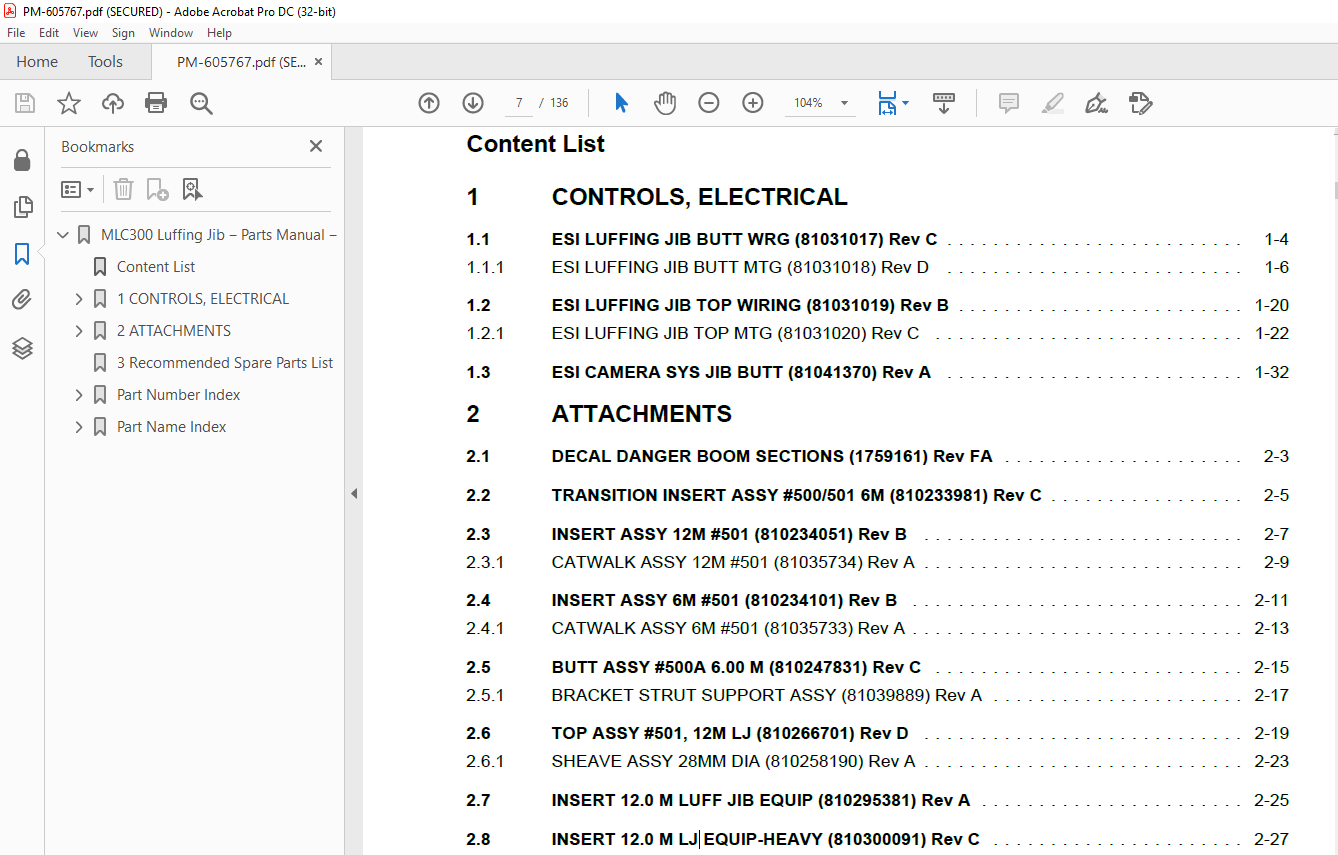
Task: Go to previous page arrow
Action: [x=429, y=103]
